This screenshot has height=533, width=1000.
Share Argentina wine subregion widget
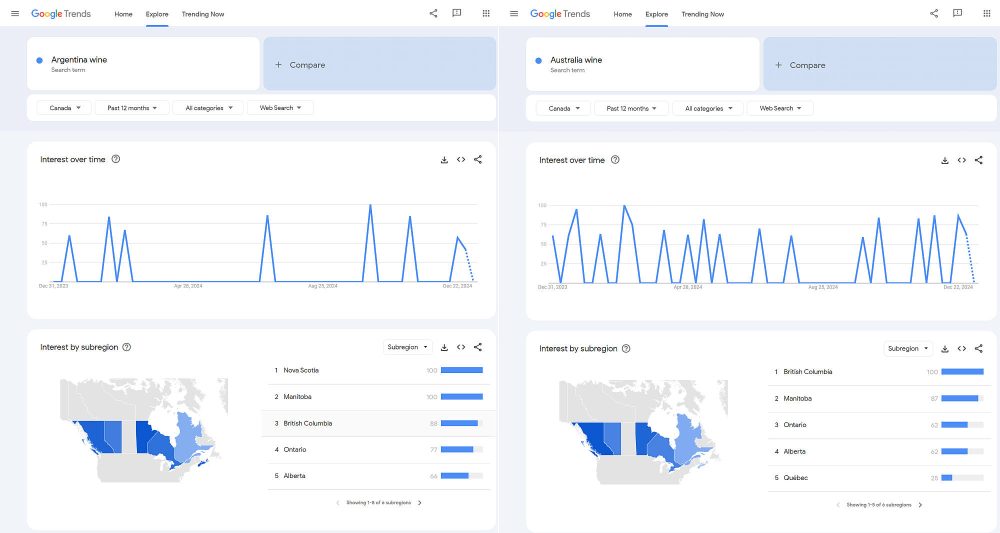(x=478, y=347)
